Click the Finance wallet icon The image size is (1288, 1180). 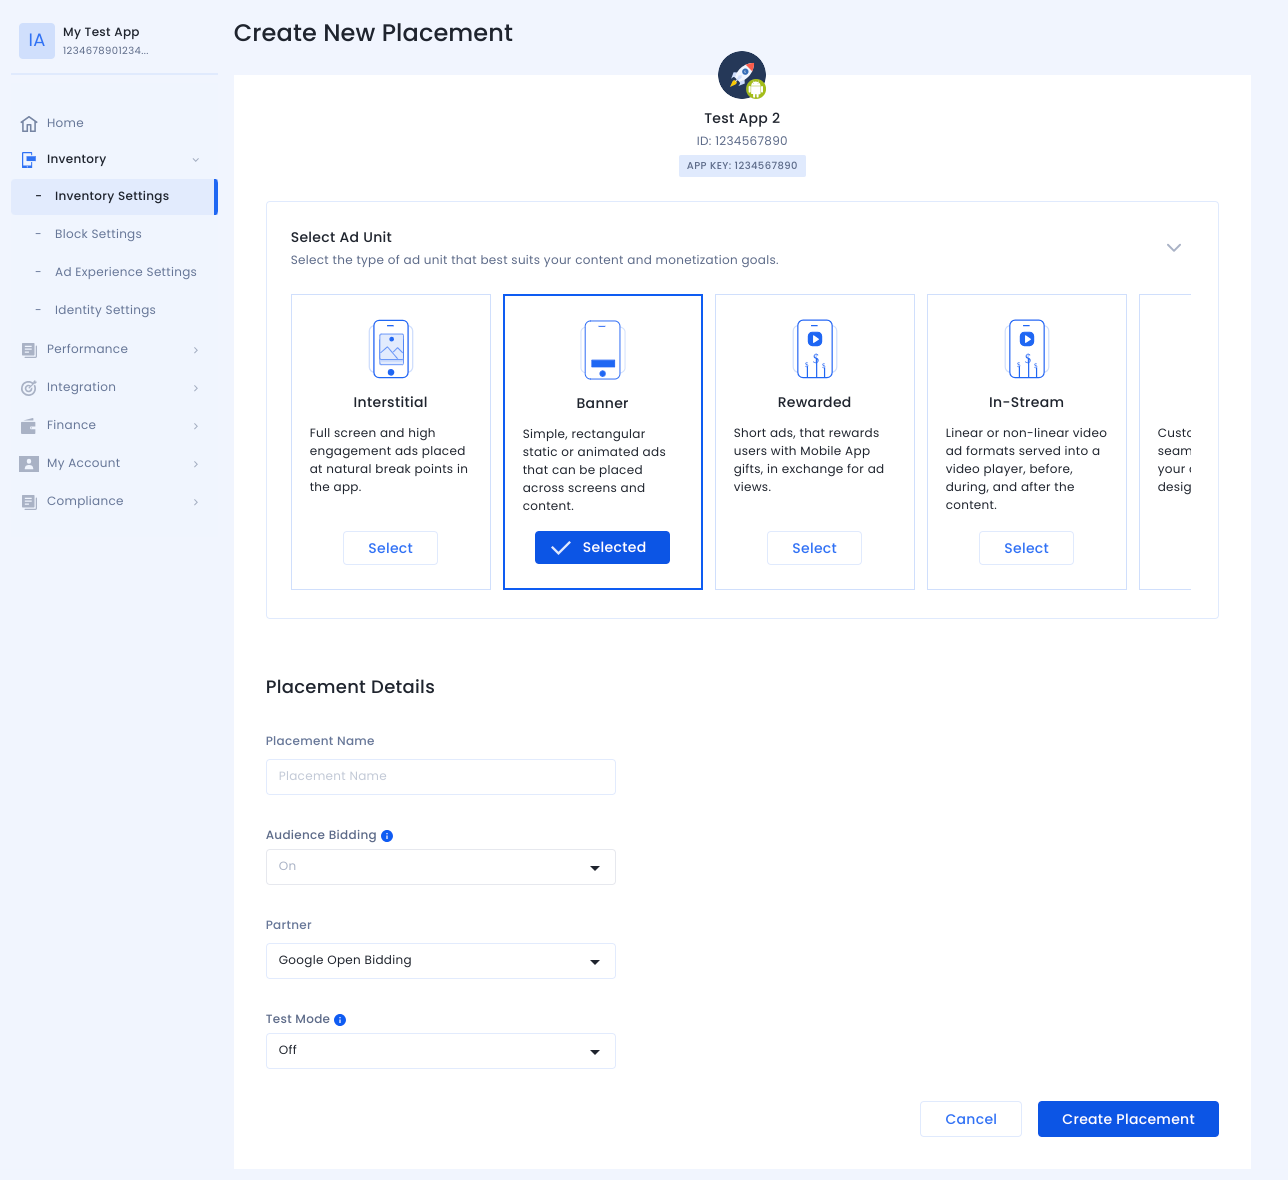[x=29, y=426]
